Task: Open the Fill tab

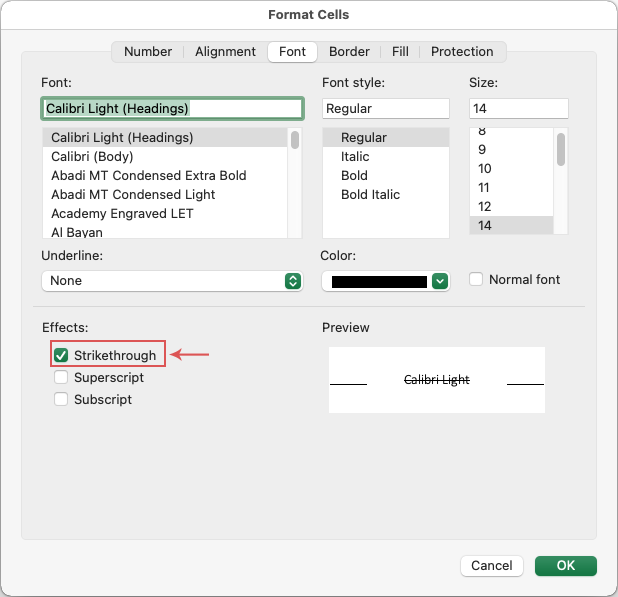Action: pos(400,52)
